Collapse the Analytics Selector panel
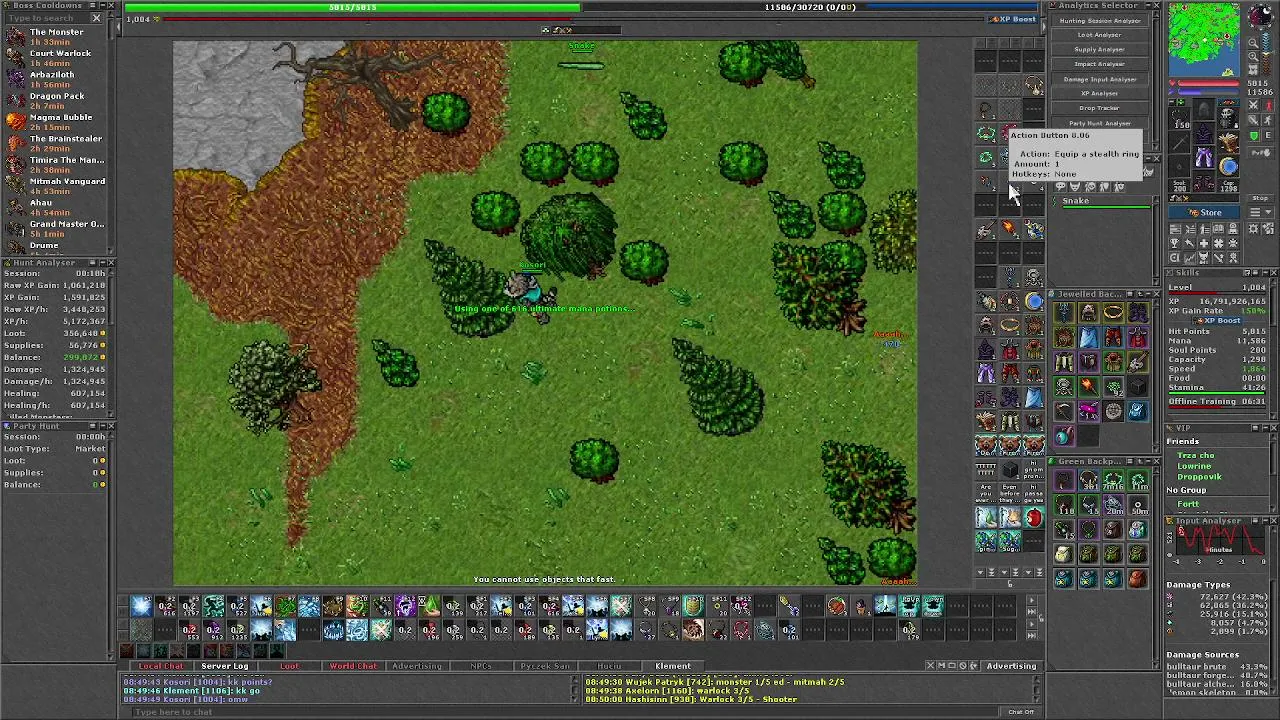The image size is (1280, 720). tap(1146, 6)
